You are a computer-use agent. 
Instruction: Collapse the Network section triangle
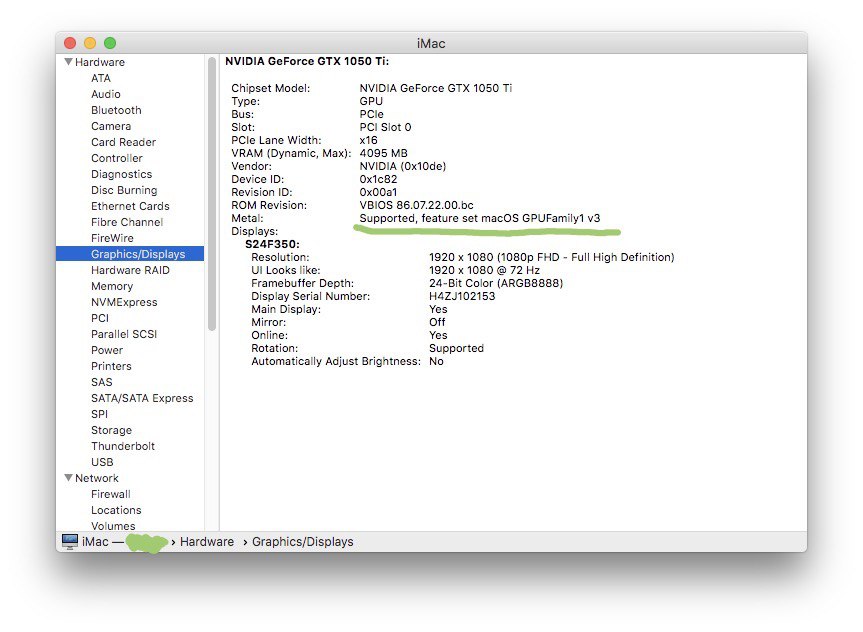[68, 478]
